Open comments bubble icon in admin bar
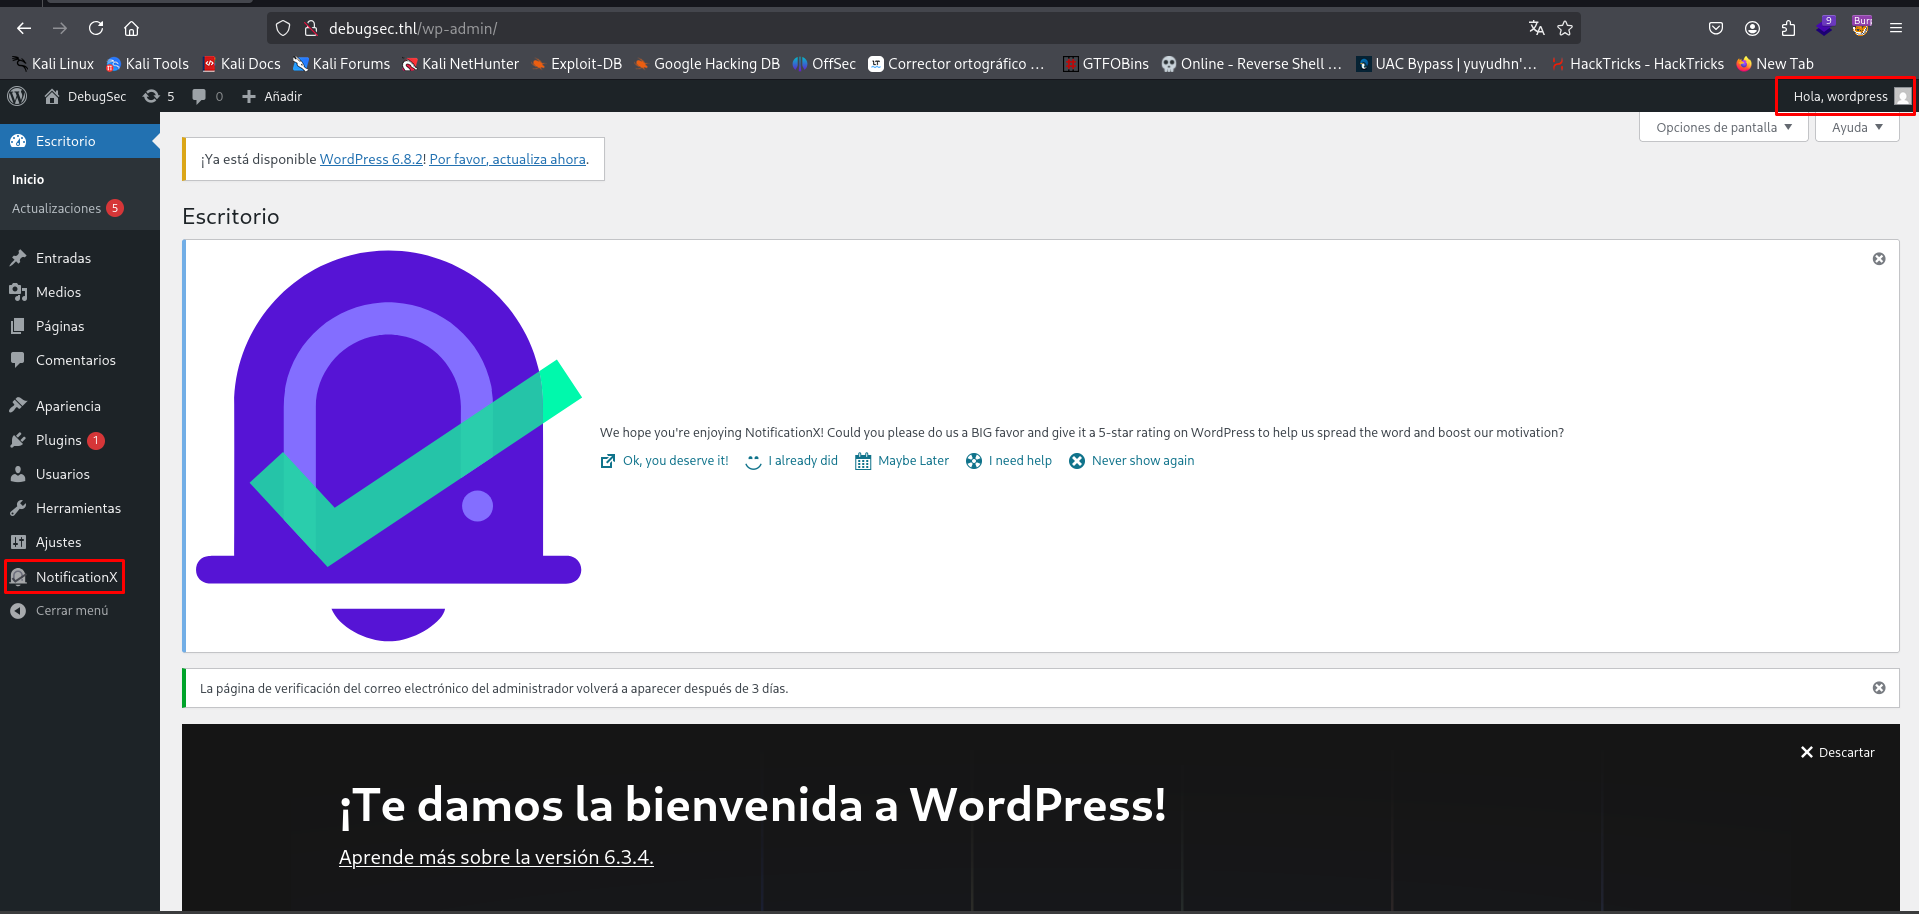Screen dimensions: 1919x914 207,96
